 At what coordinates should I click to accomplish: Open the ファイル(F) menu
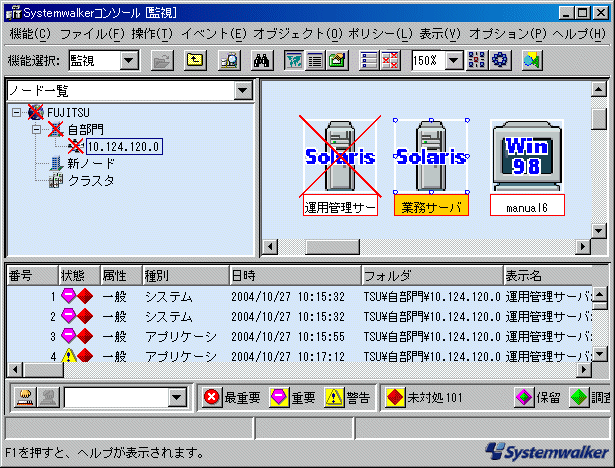[92, 34]
